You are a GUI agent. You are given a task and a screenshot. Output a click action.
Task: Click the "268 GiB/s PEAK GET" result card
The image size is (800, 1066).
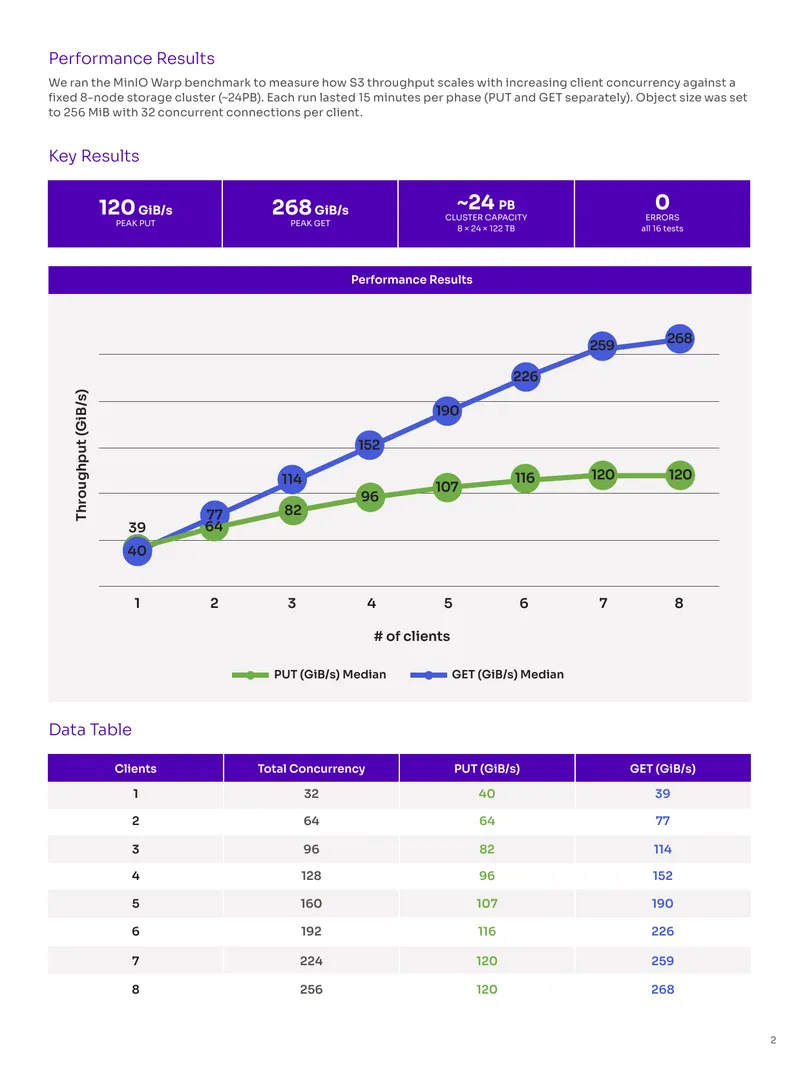click(310, 213)
